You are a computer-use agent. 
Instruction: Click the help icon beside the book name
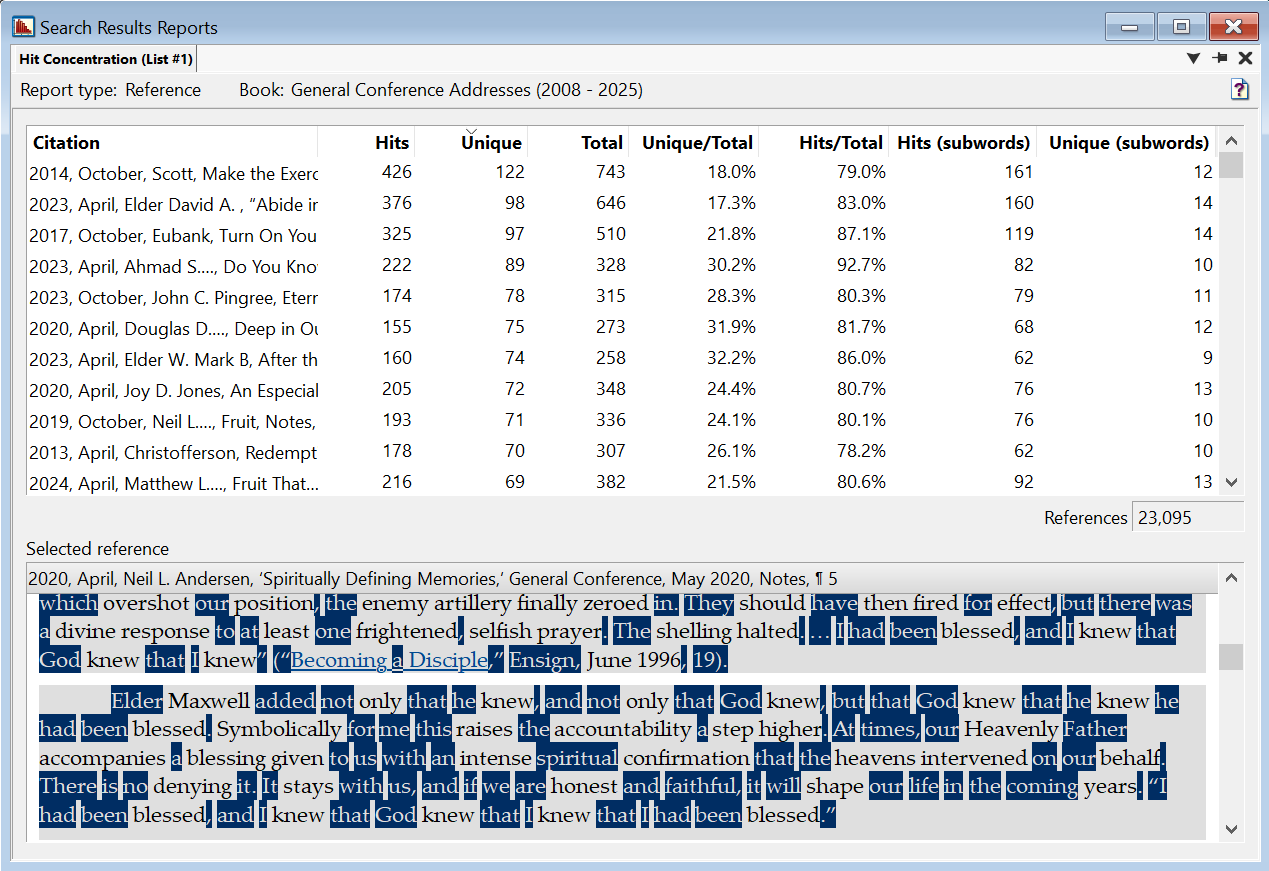point(1240,90)
